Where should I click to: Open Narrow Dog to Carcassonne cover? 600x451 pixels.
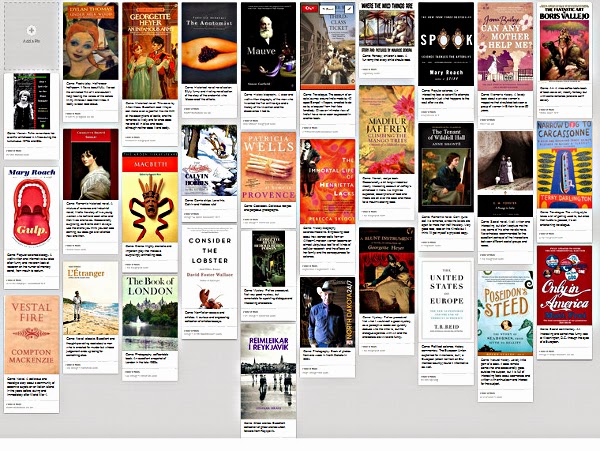coord(564,164)
